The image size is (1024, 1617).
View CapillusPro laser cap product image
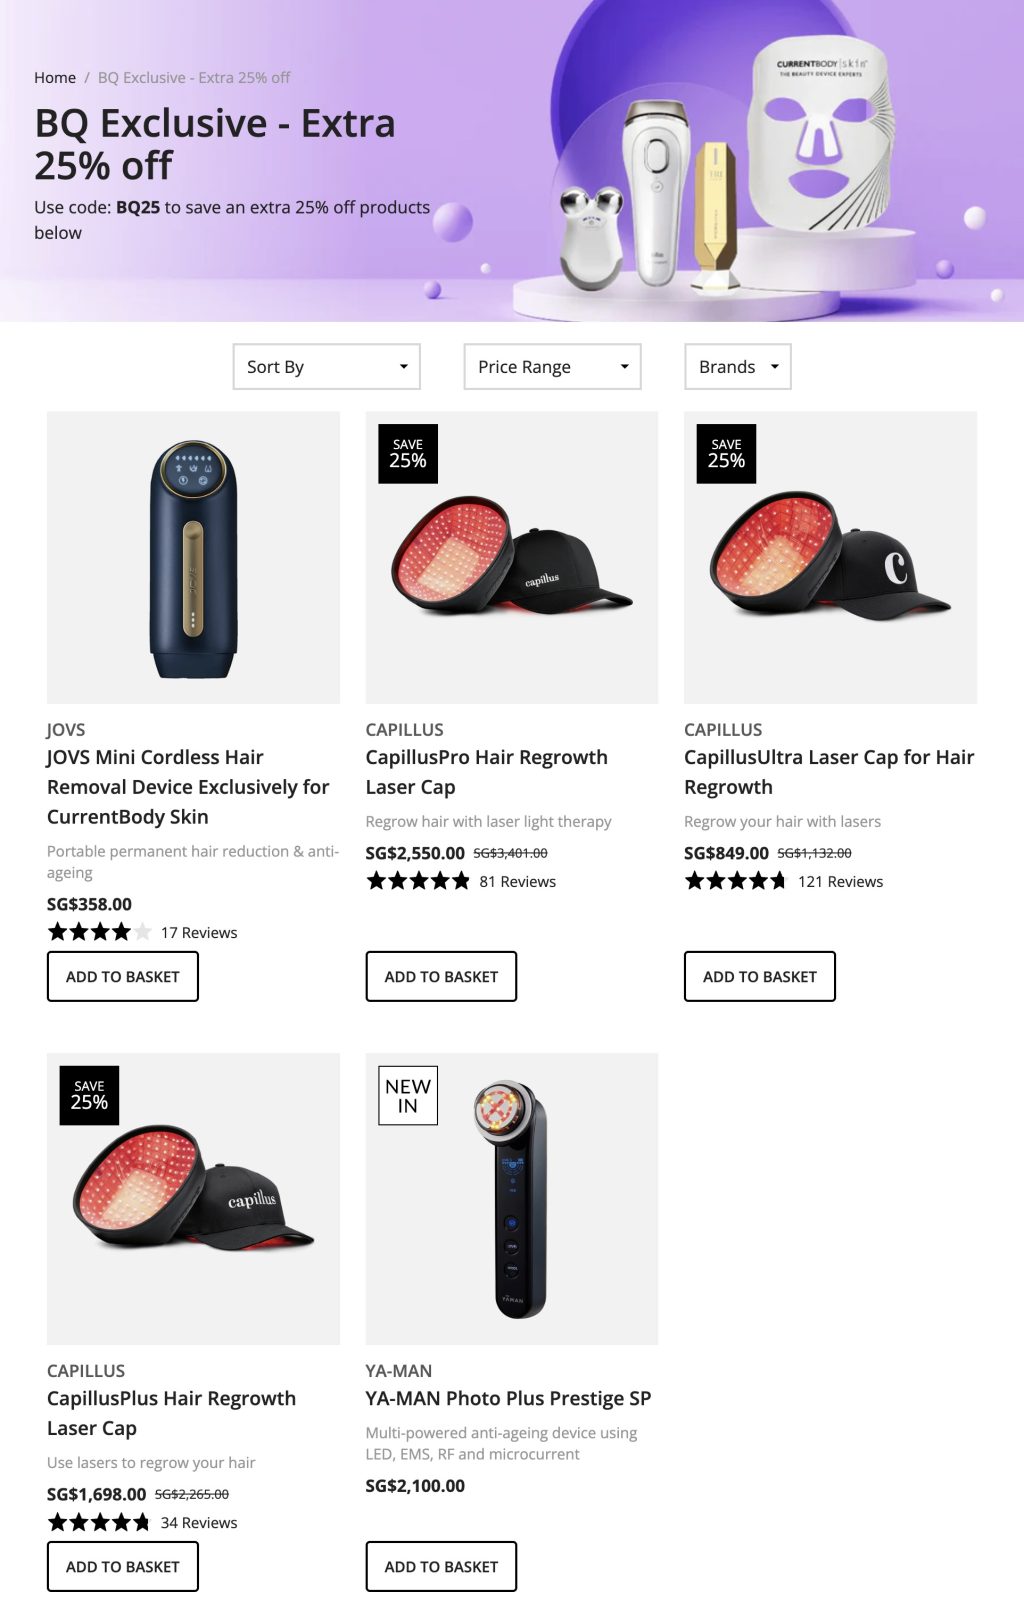click(x=512, y=558)
